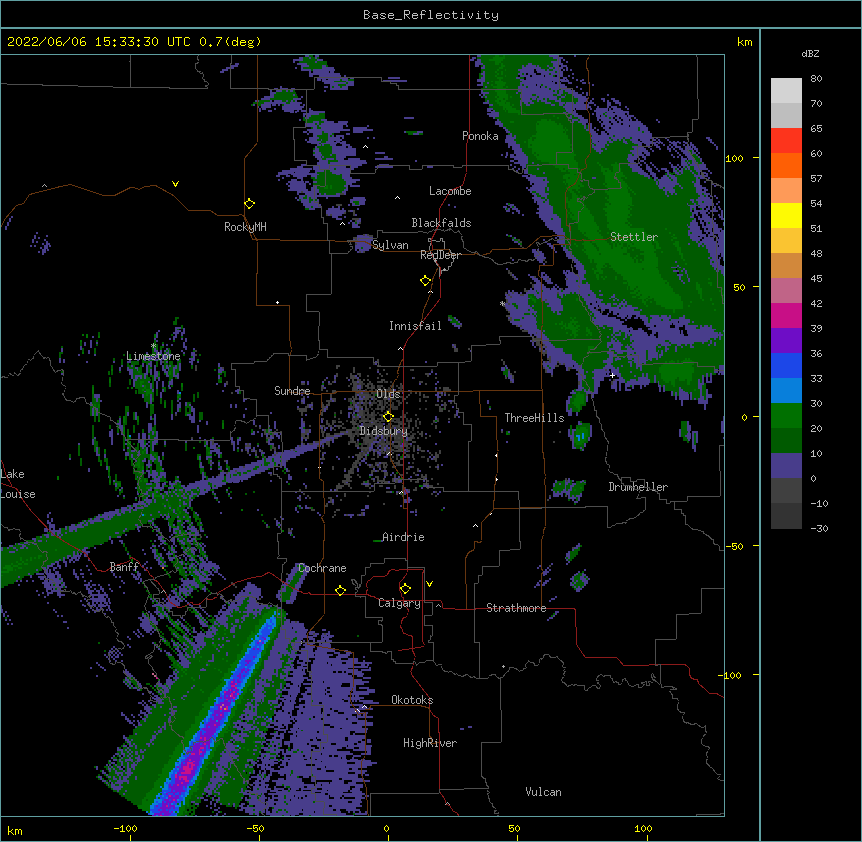Select the Drumheller city label
This screenshot has height=842, width=862.
pyautogui.click(x=638, y=487)
